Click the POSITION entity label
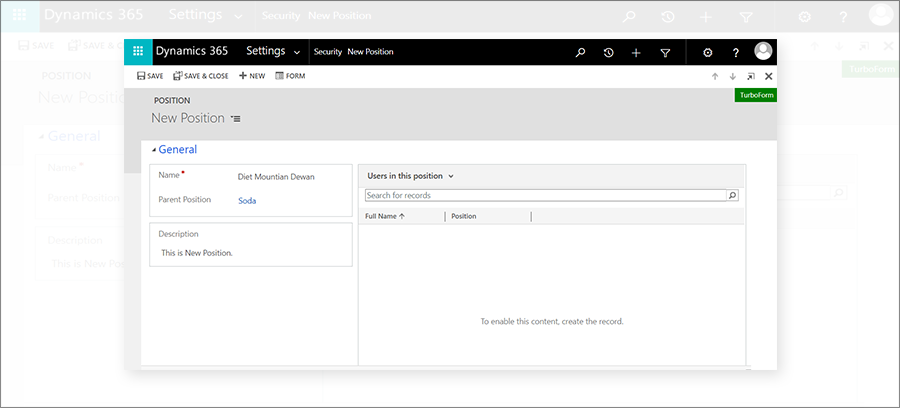Screen dimensions: 900x408 (x=172, y=100)
